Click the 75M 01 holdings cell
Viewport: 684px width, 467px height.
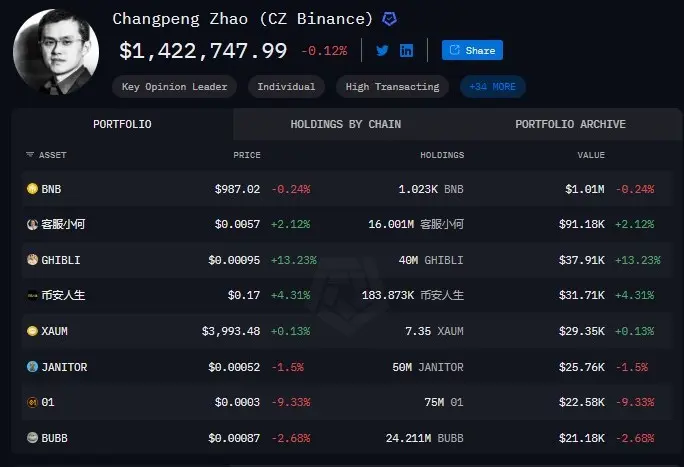[444, 402]
